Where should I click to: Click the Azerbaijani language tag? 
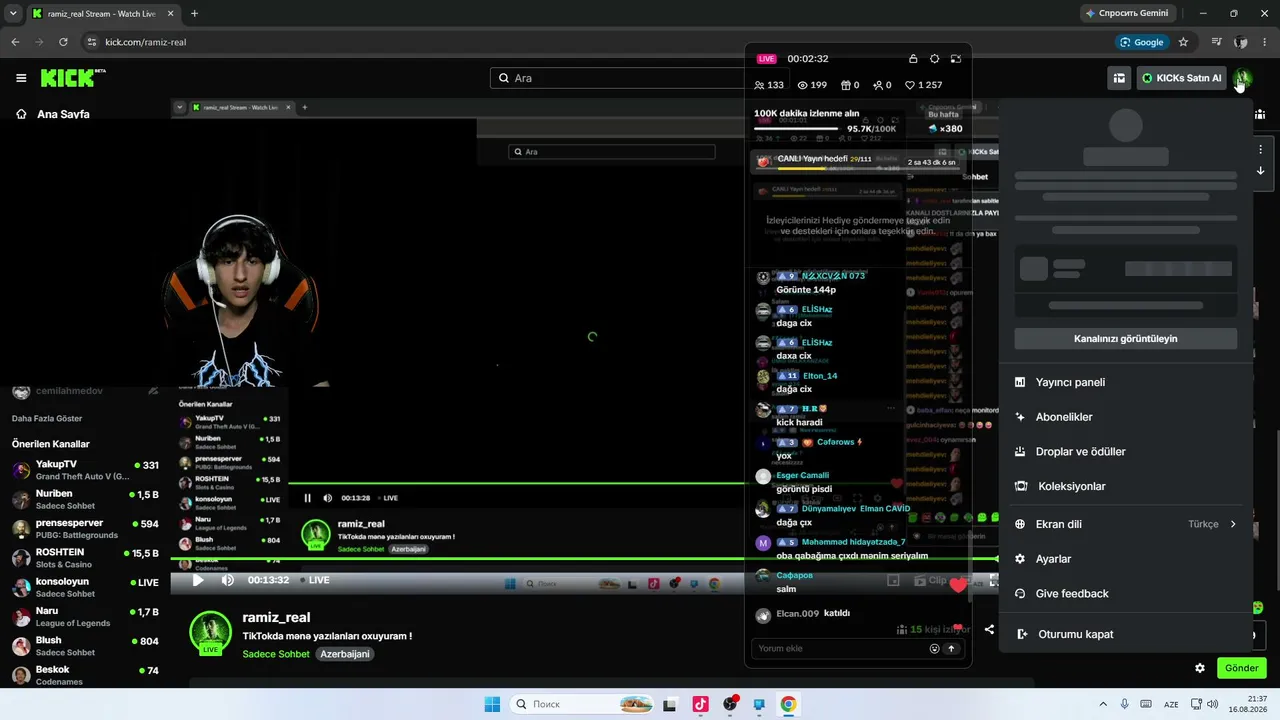(345, 654)
